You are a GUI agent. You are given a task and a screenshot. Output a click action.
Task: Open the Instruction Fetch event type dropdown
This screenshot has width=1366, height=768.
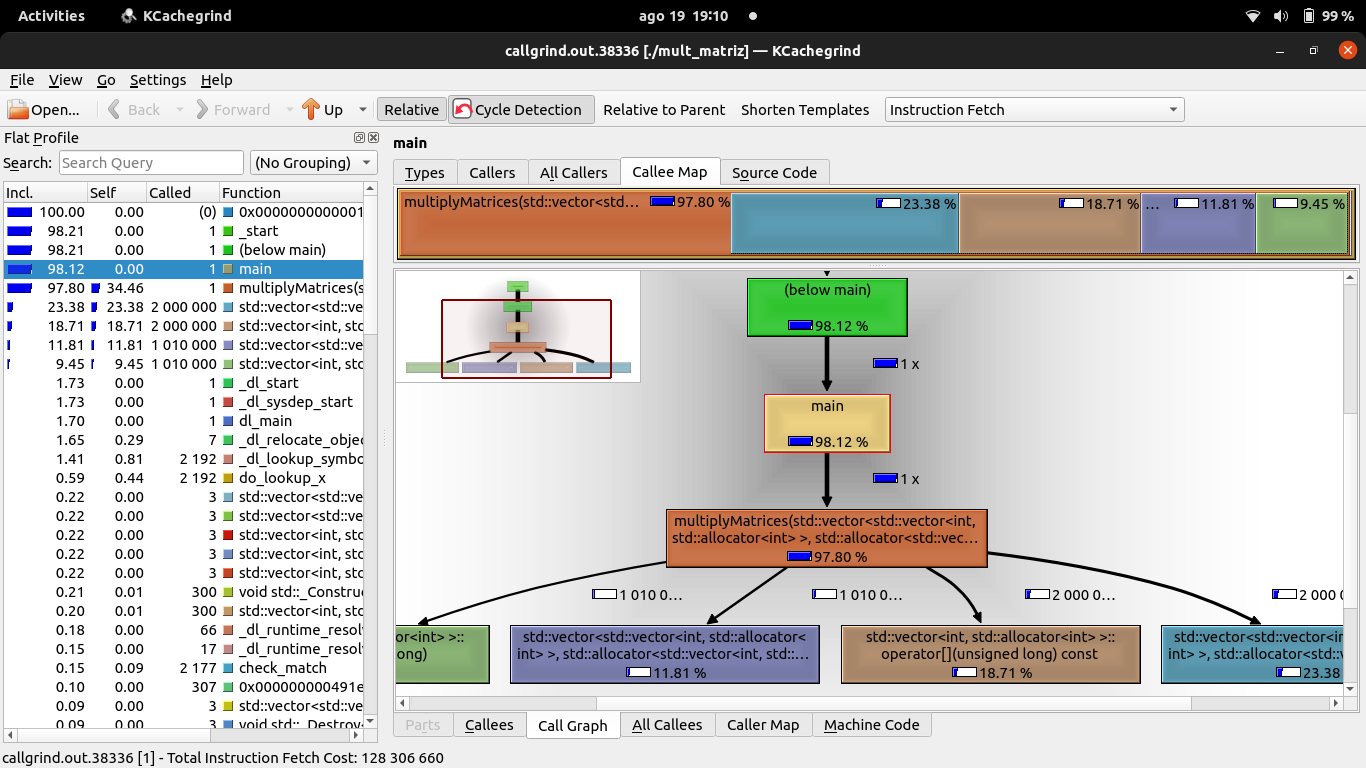click(x=1034, y=110)
